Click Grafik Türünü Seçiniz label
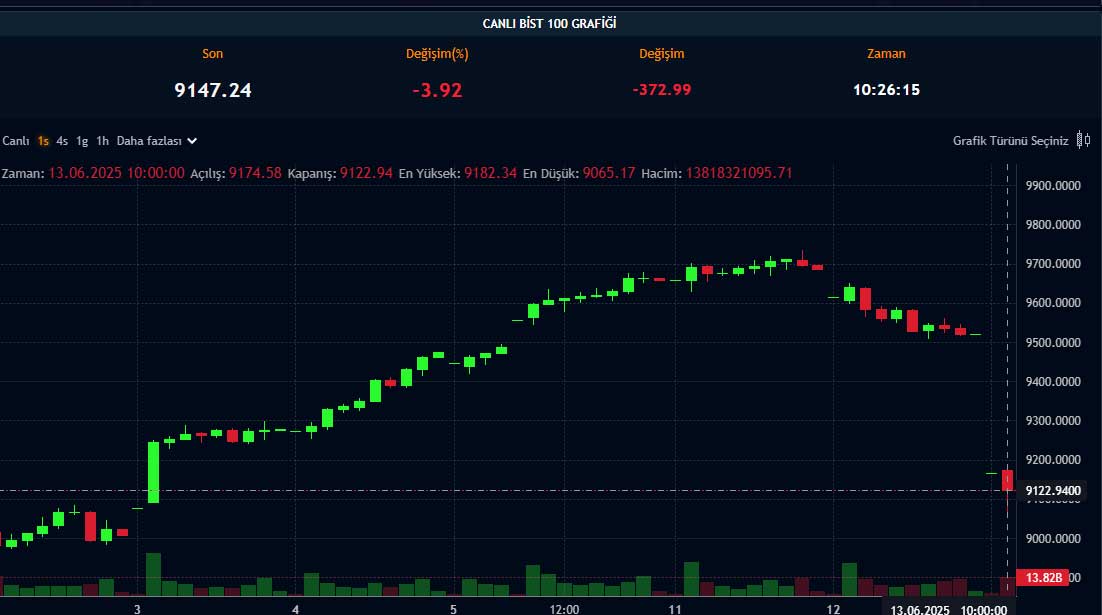This screenshot has height=615, width=1102. (x=1010, y=141)
